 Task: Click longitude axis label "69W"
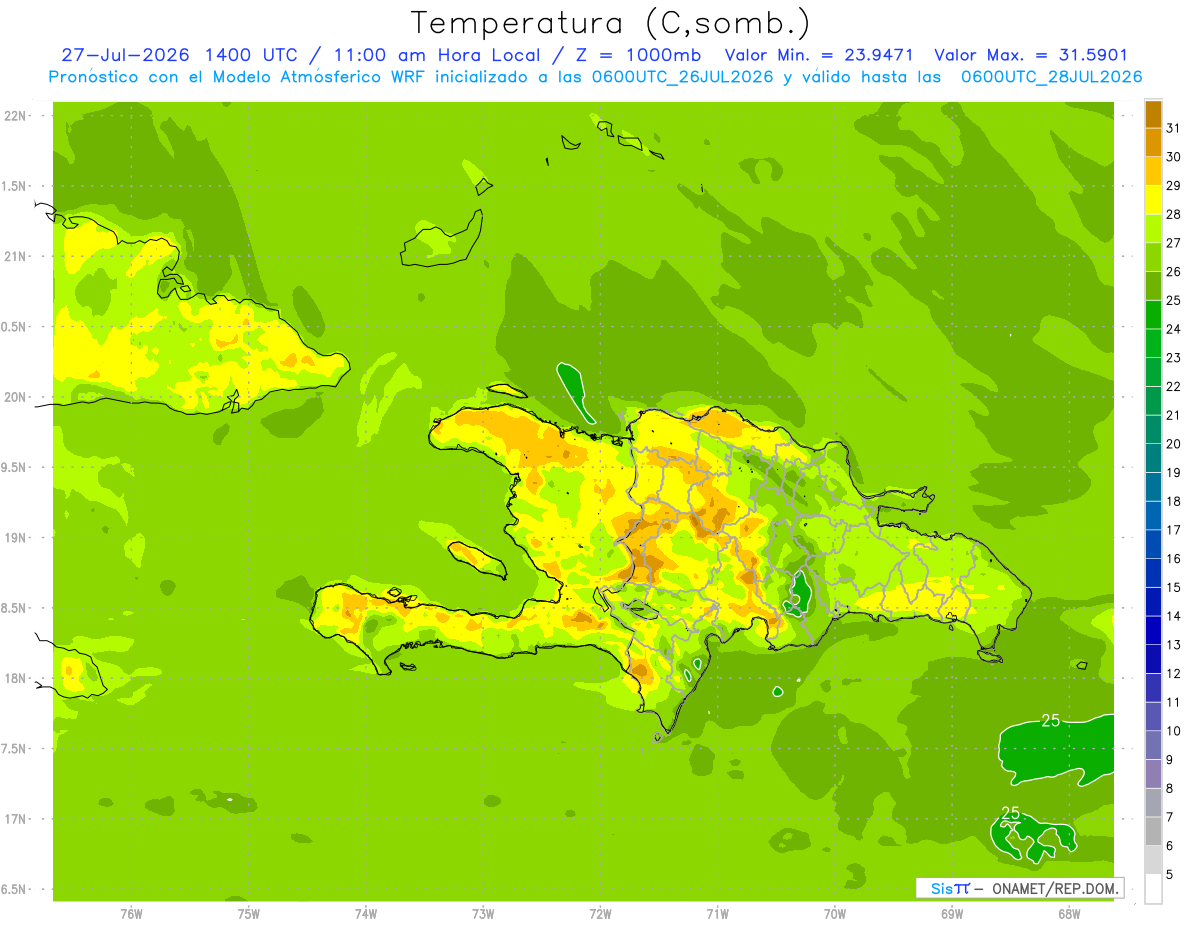951,913
